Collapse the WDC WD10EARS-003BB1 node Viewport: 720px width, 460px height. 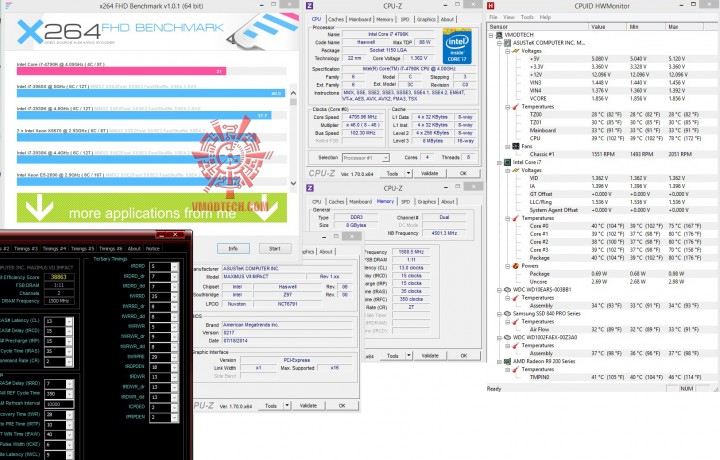(x=499, y=290)
